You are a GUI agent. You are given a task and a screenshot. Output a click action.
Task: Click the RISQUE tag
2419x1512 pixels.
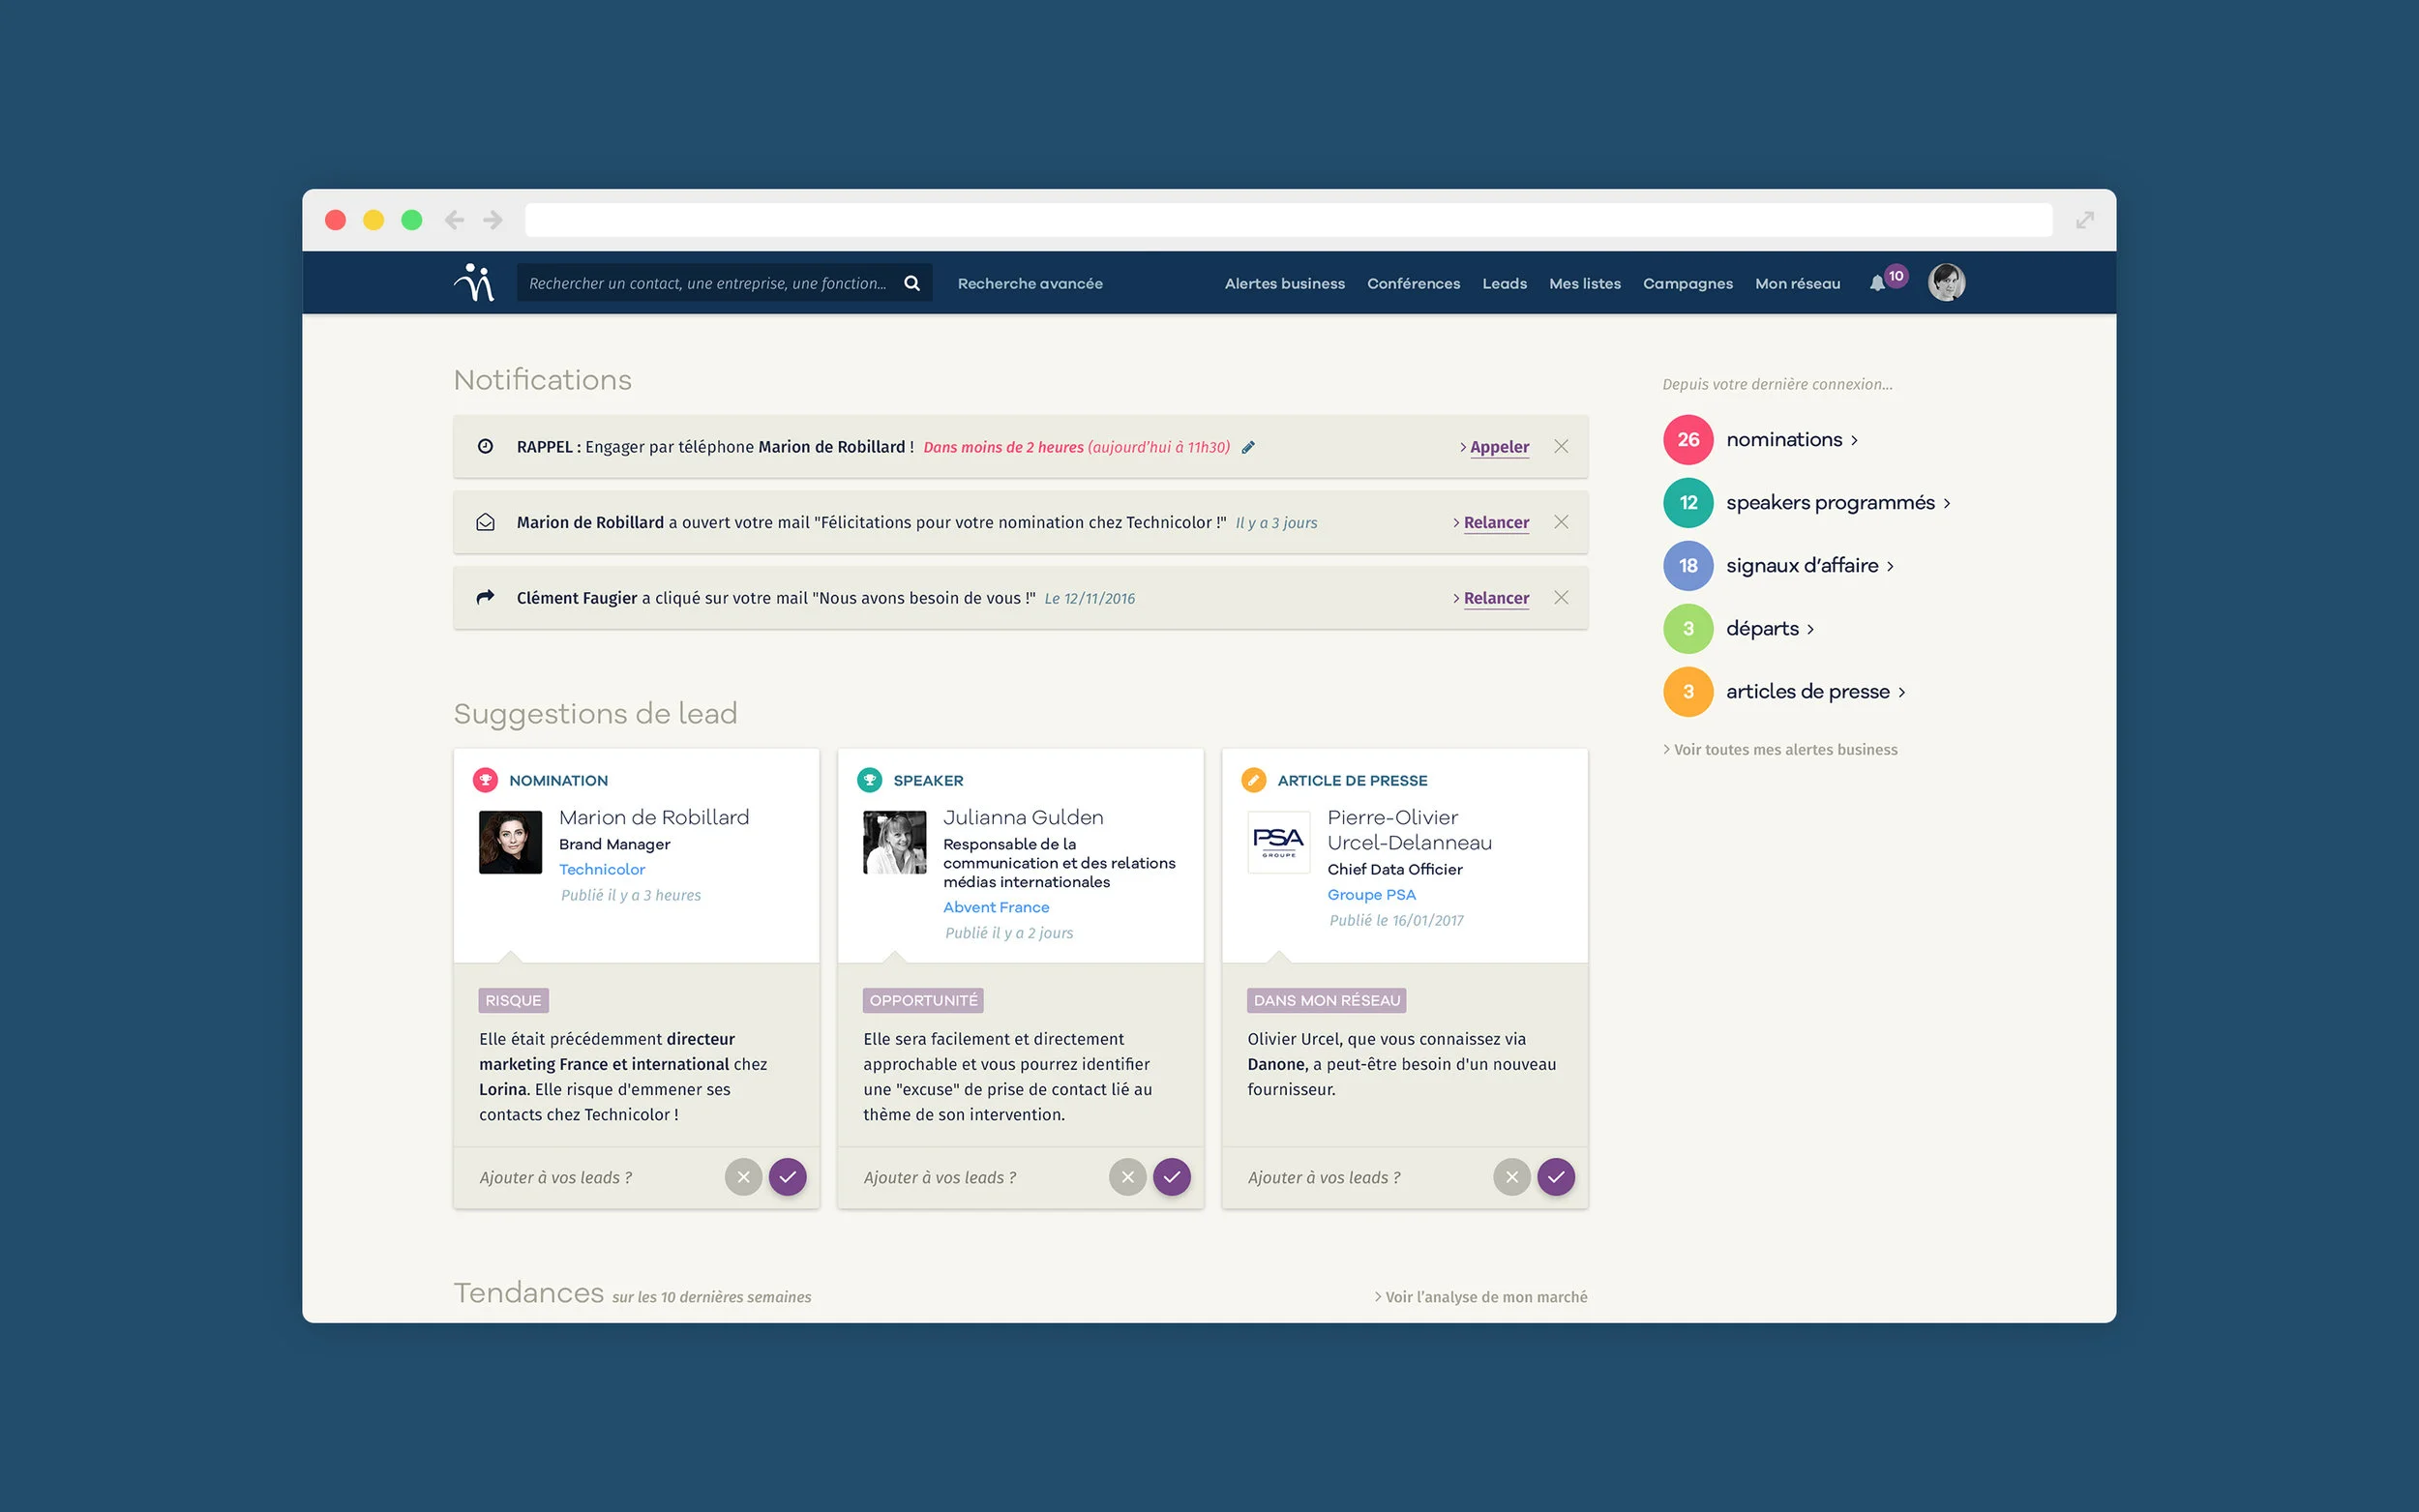513,1000
